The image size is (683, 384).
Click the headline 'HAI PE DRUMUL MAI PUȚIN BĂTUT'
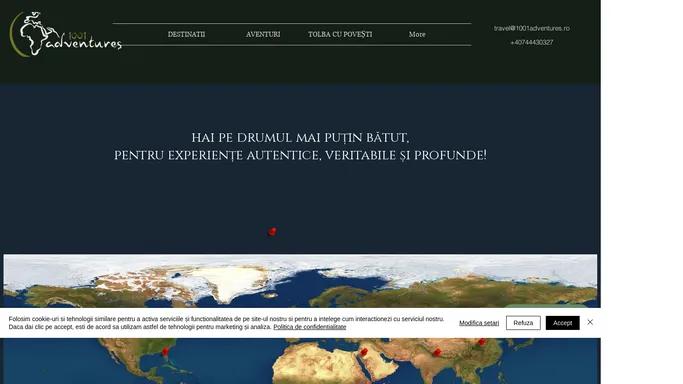coord(300,138)
